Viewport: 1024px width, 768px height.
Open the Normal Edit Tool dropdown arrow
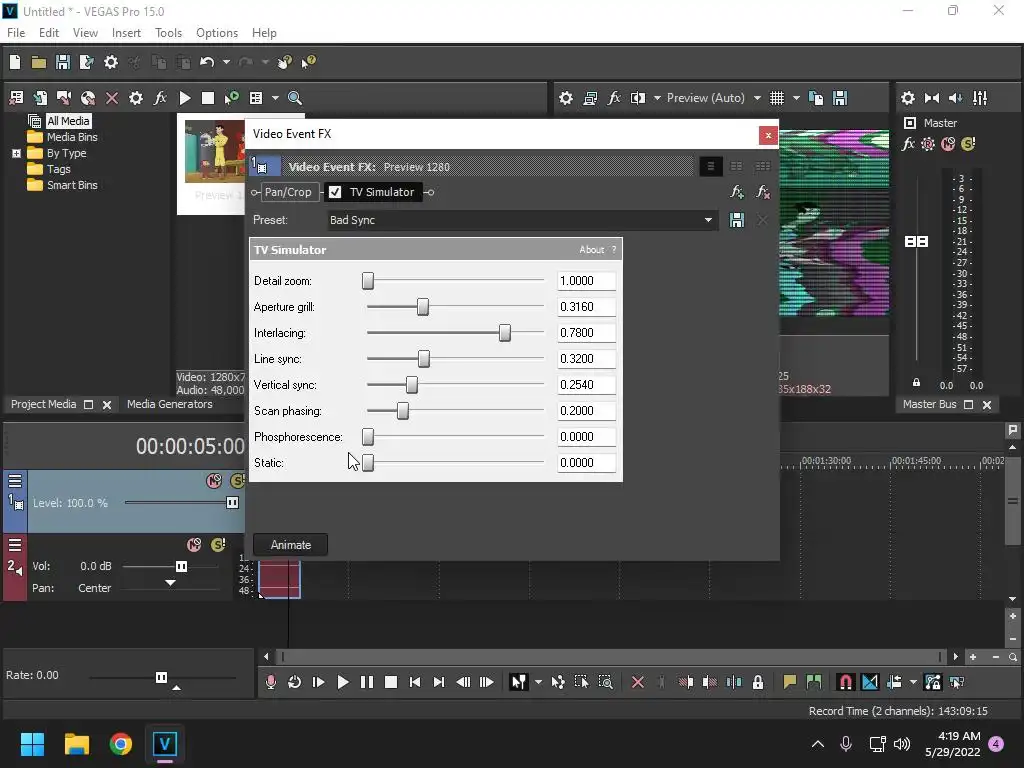coord(538,682)
